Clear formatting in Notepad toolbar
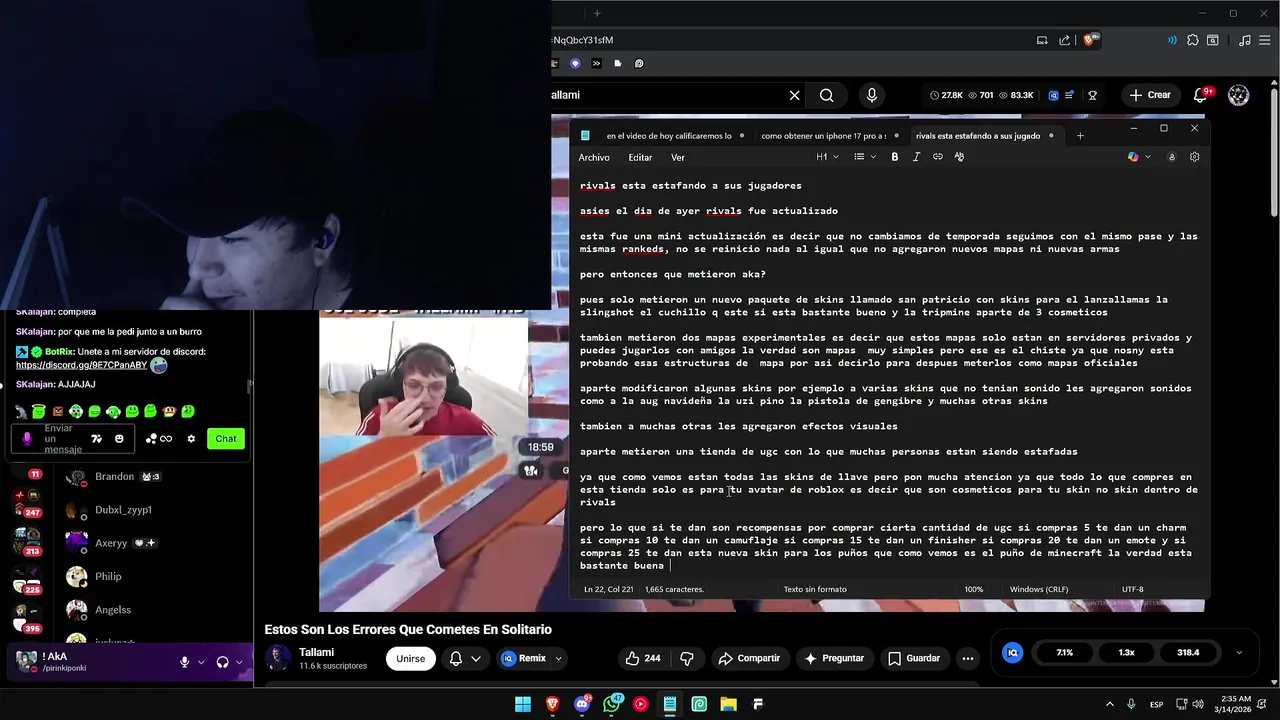This screenshot has width=1280, height=720. point(959,157)
